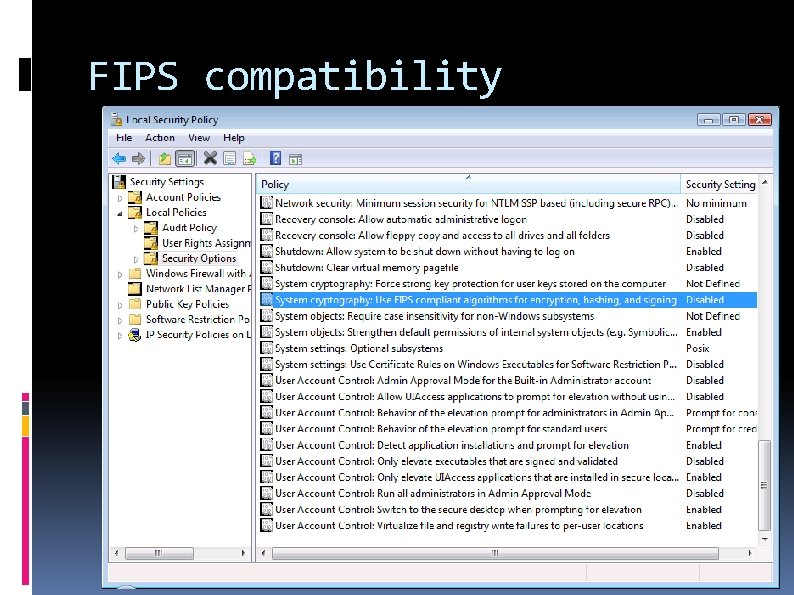Expand the Security Options tree node

pyautogui.click(x=136, y=259)
